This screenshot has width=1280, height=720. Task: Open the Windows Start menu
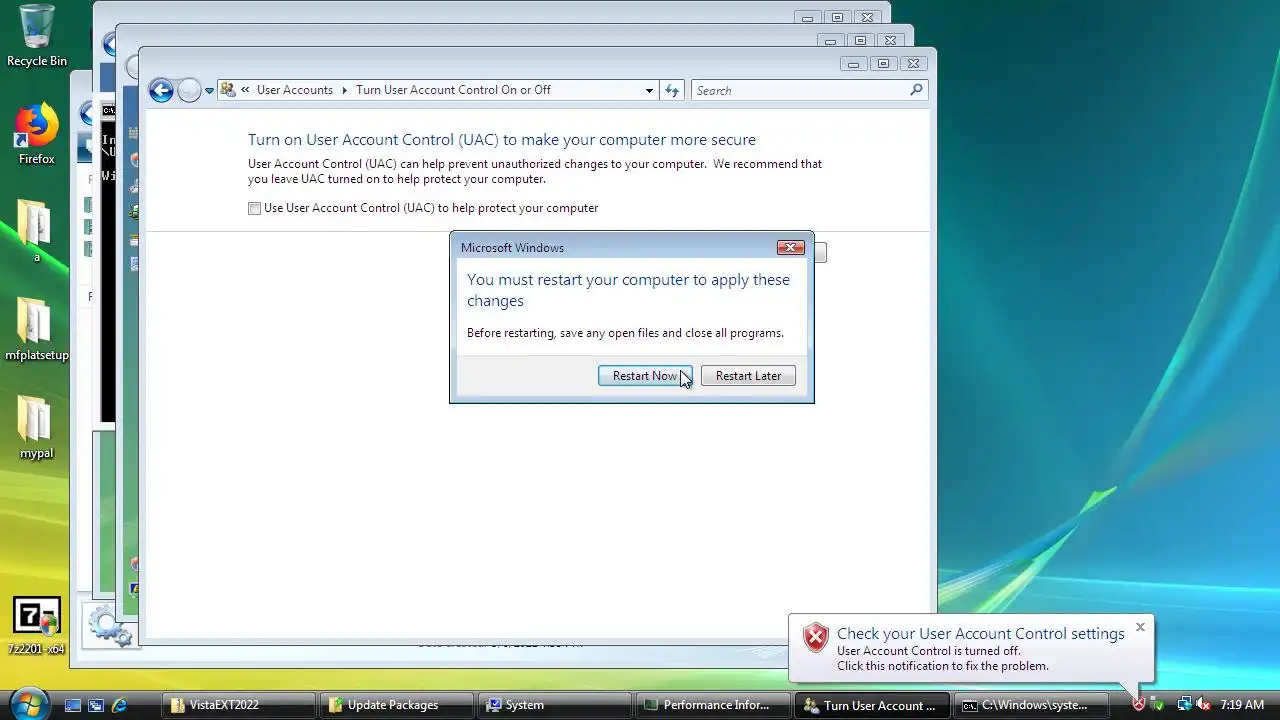(28, 703)
